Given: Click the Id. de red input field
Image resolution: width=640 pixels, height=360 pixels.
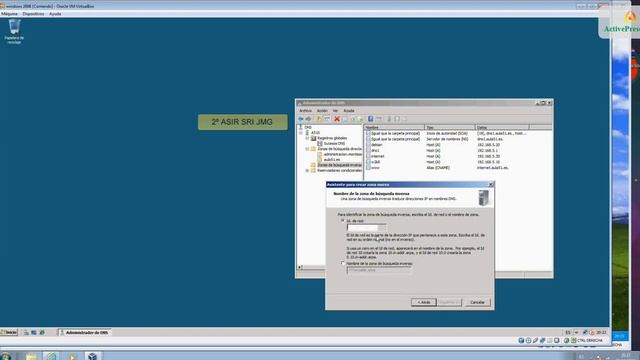Looking at the screenshot, I should (366, 227).
